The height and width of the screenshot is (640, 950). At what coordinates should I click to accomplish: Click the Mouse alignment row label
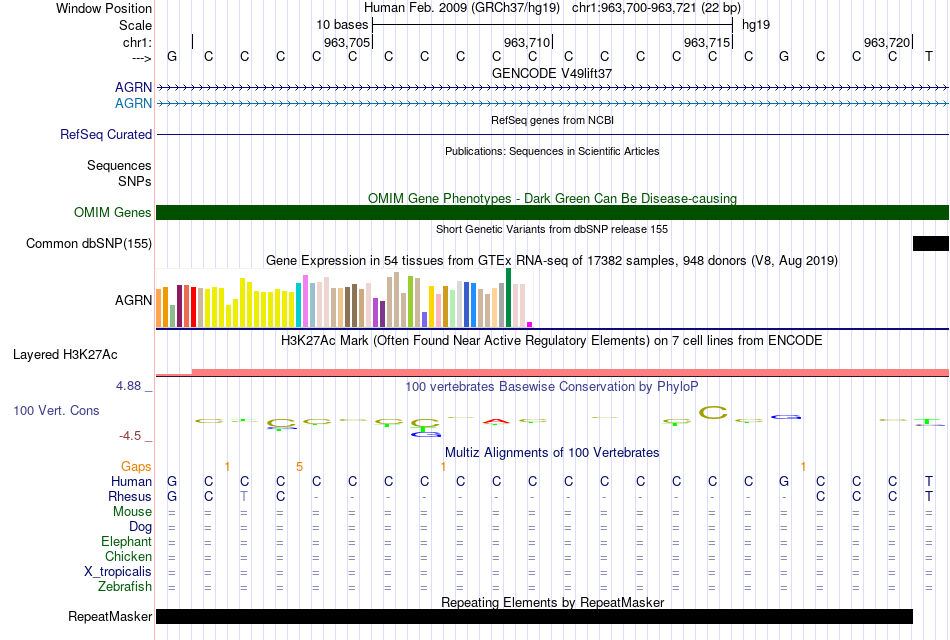[x=132, y=512]
